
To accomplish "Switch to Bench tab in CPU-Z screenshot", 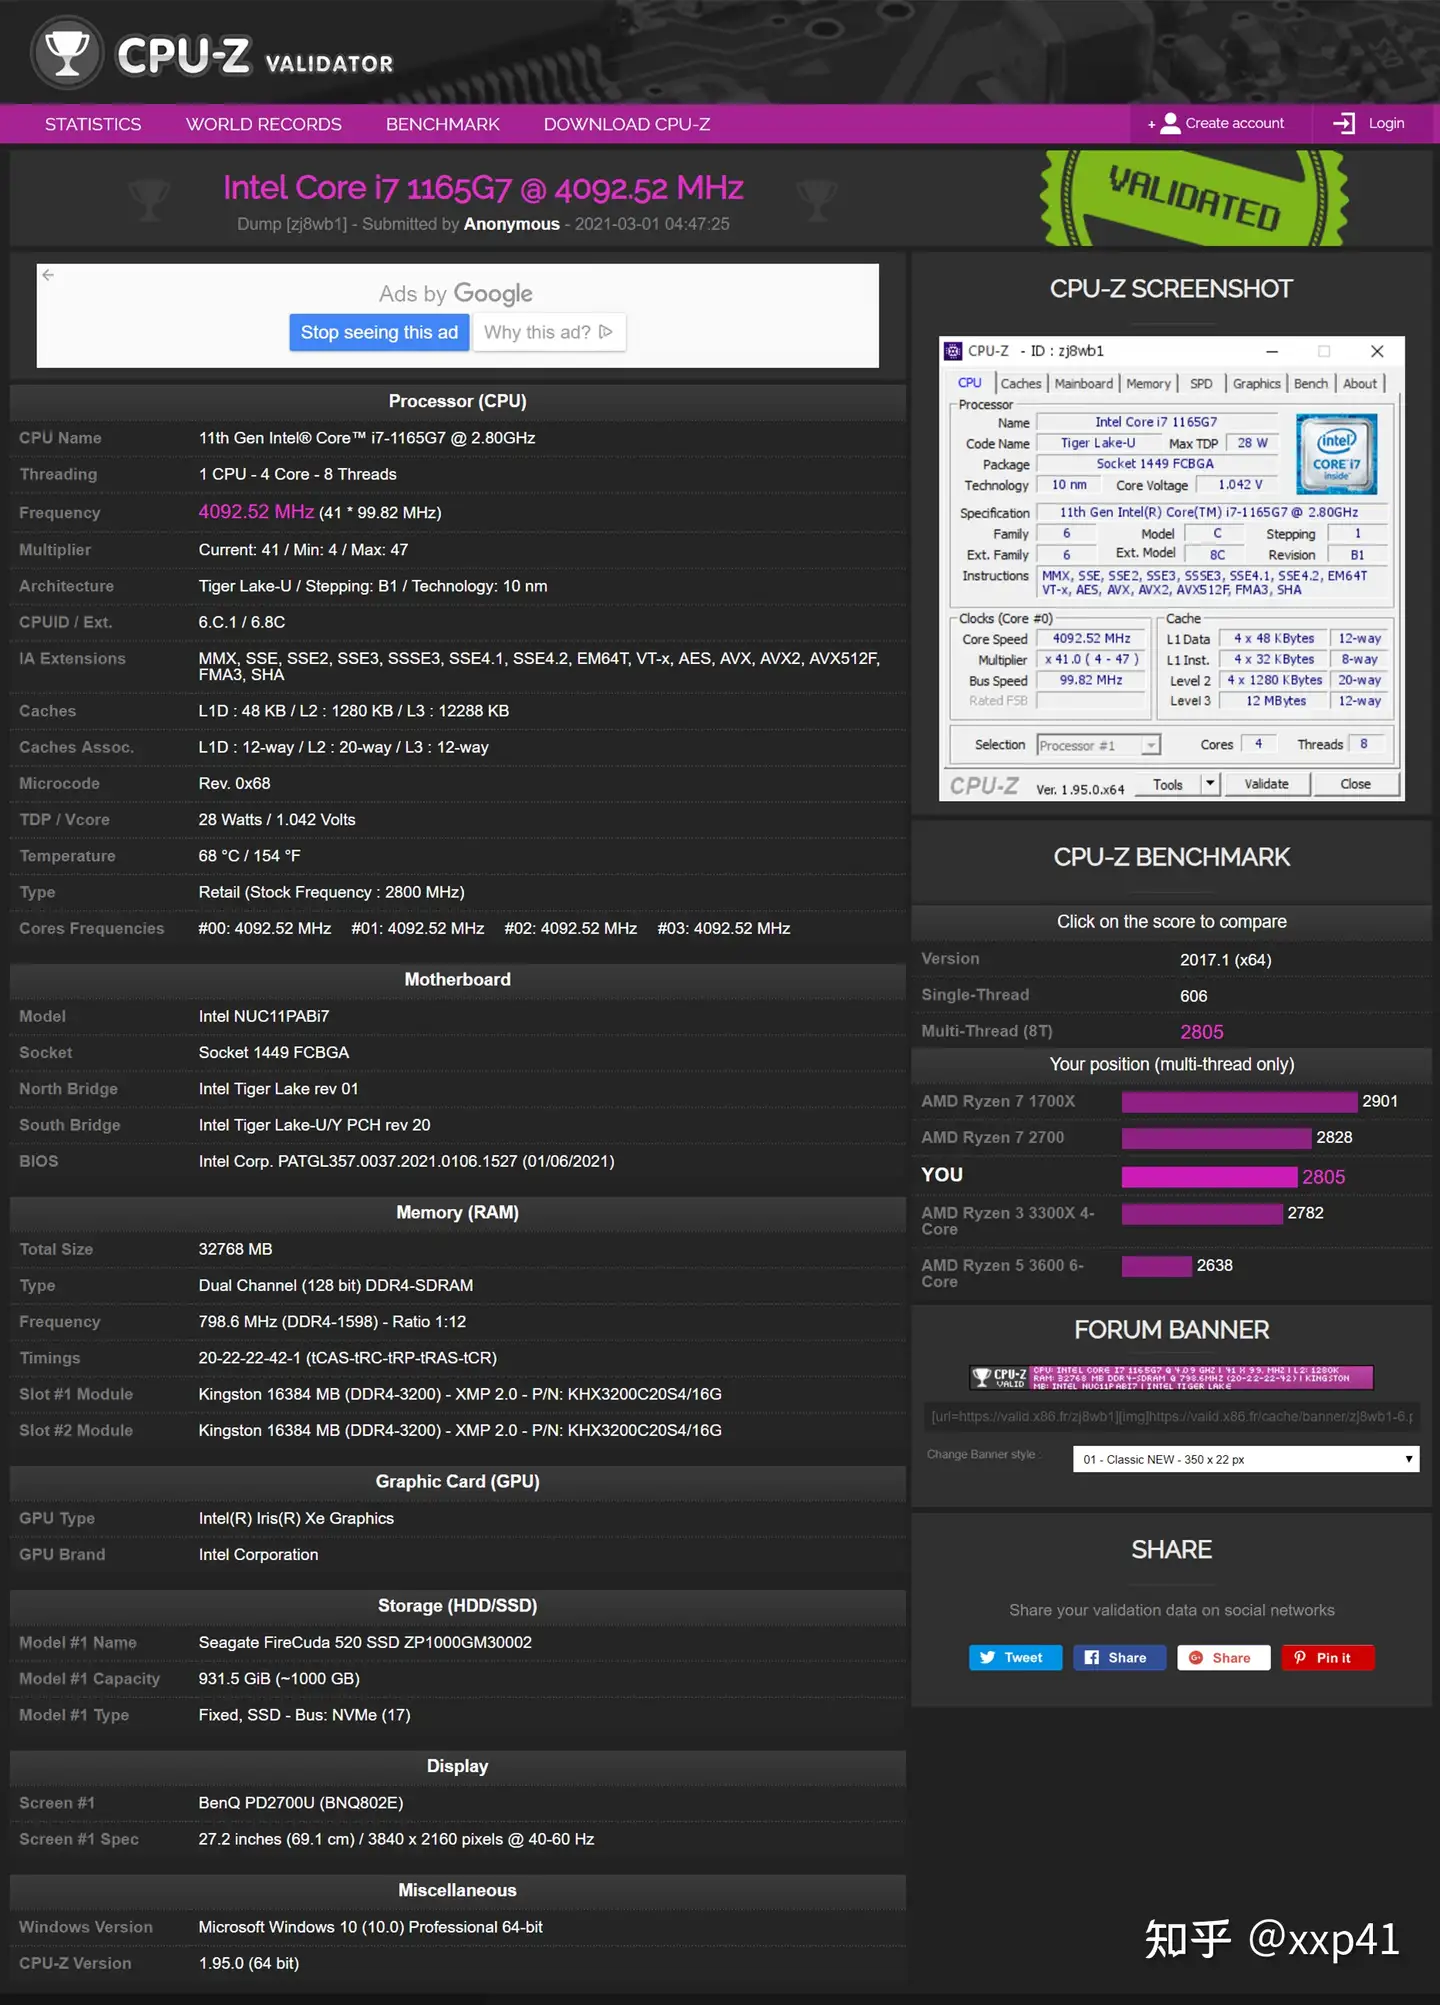I will (1311, 384).
